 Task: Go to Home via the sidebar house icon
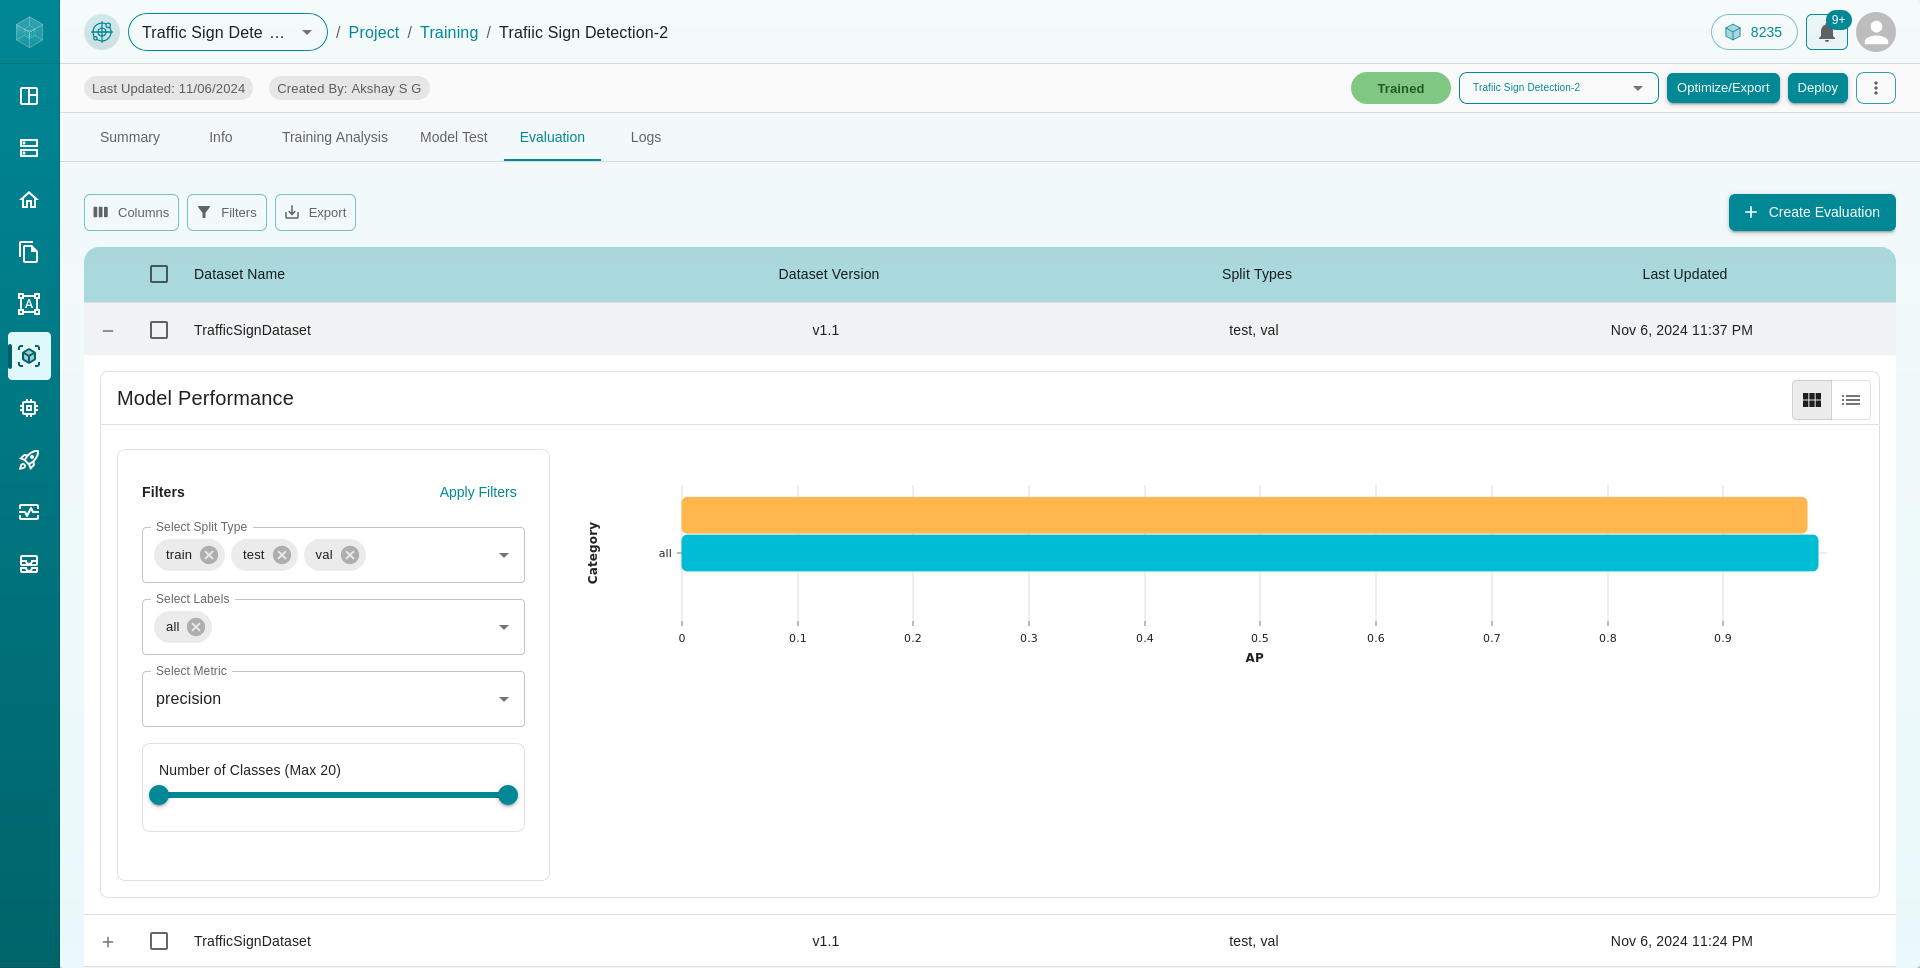(x=29, y=200)
